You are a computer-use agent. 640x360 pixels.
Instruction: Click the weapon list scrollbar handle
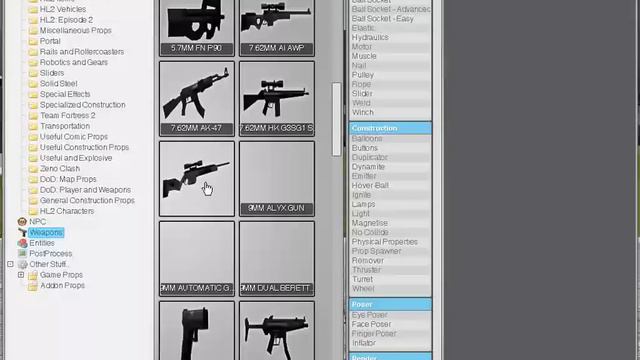tap(336, 119)
